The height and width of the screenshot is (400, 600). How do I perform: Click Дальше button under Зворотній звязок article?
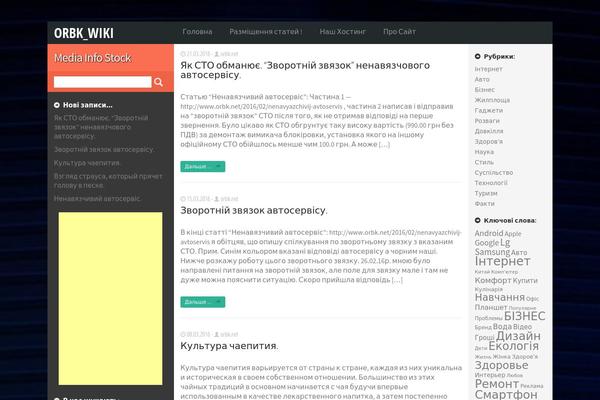[203, 302]
